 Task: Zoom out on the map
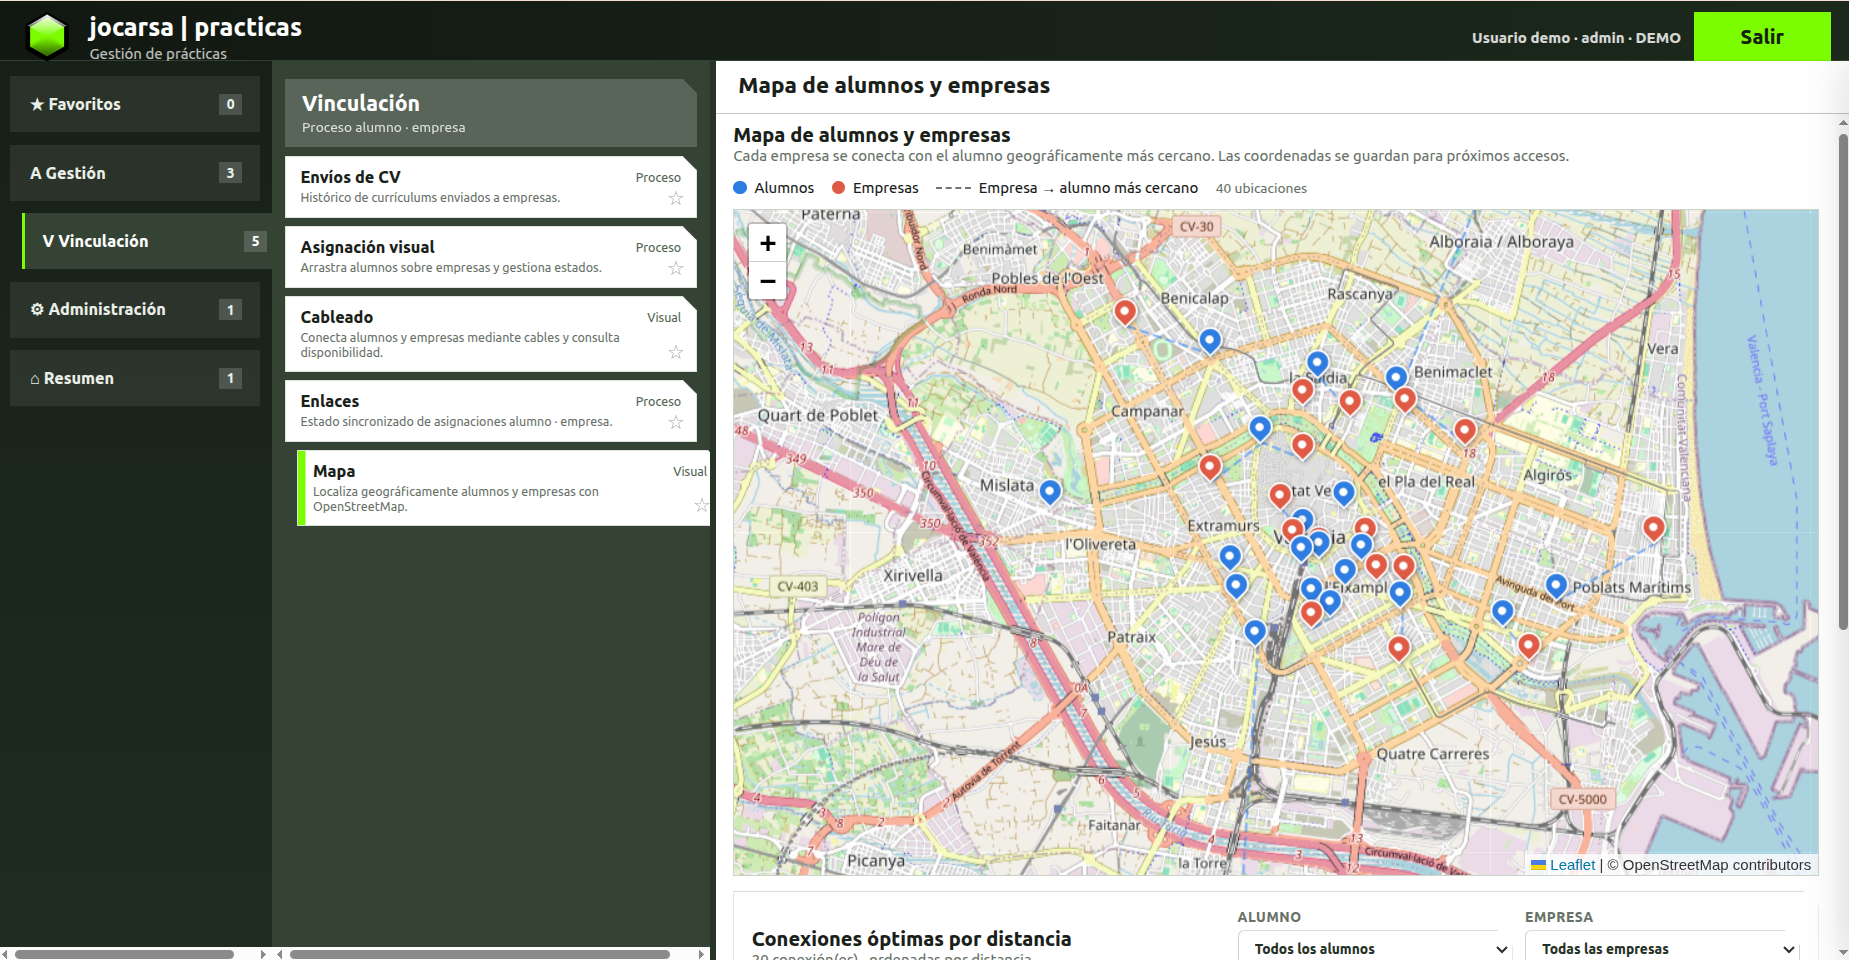click(x=767, y=281)
